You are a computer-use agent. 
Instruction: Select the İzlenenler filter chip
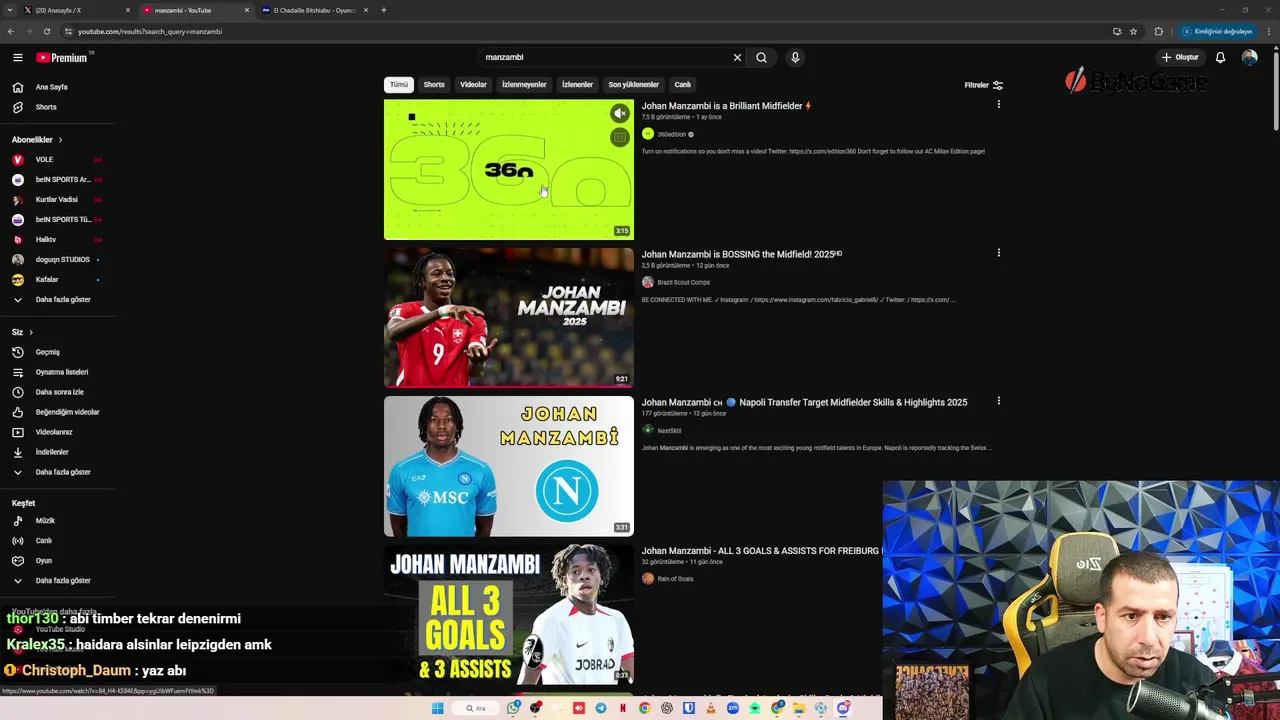(x=577, y=85)
